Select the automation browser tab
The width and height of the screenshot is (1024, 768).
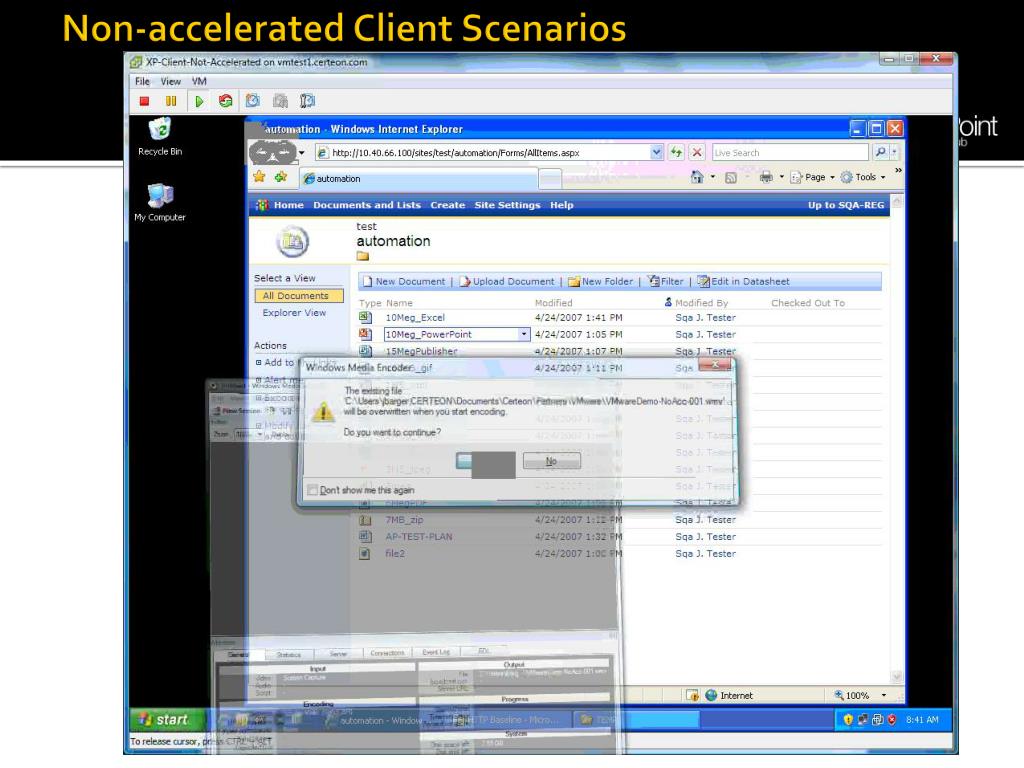pos(419,178)
